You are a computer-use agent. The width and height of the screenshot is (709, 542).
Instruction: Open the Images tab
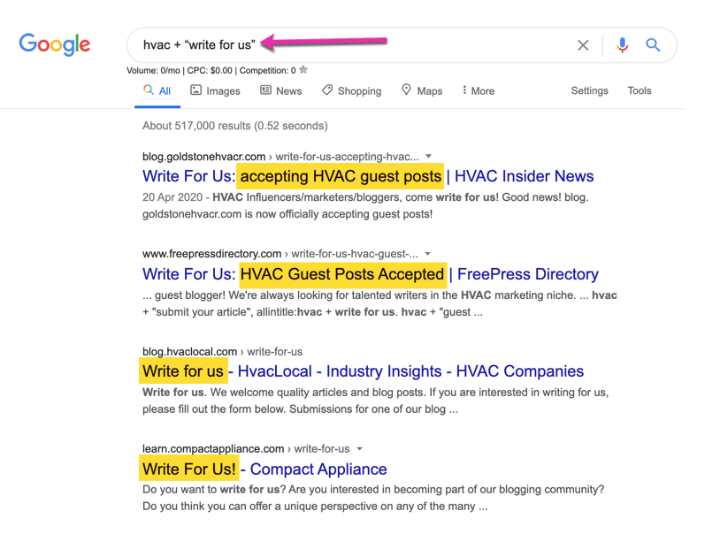tap(215, 91)
